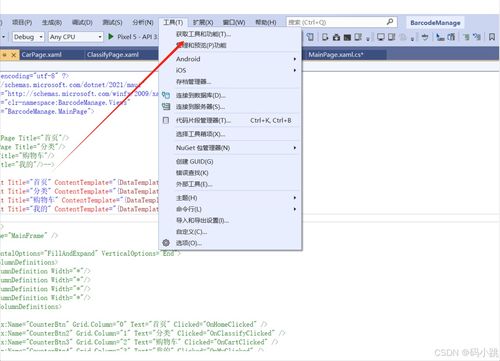500x361 pixels.
Task: Expand the Android submenu
Action: pos(235,59)
